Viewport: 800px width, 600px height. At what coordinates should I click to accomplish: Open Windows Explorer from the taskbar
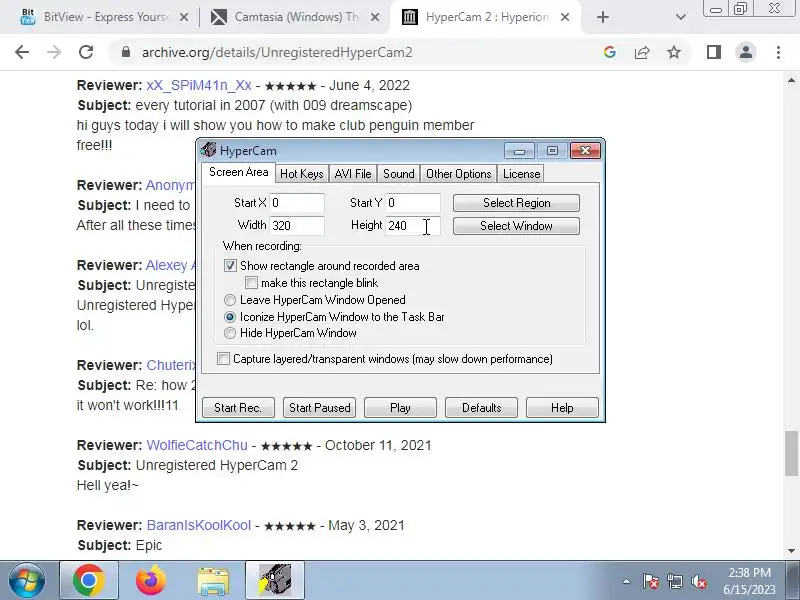(213, 580)
